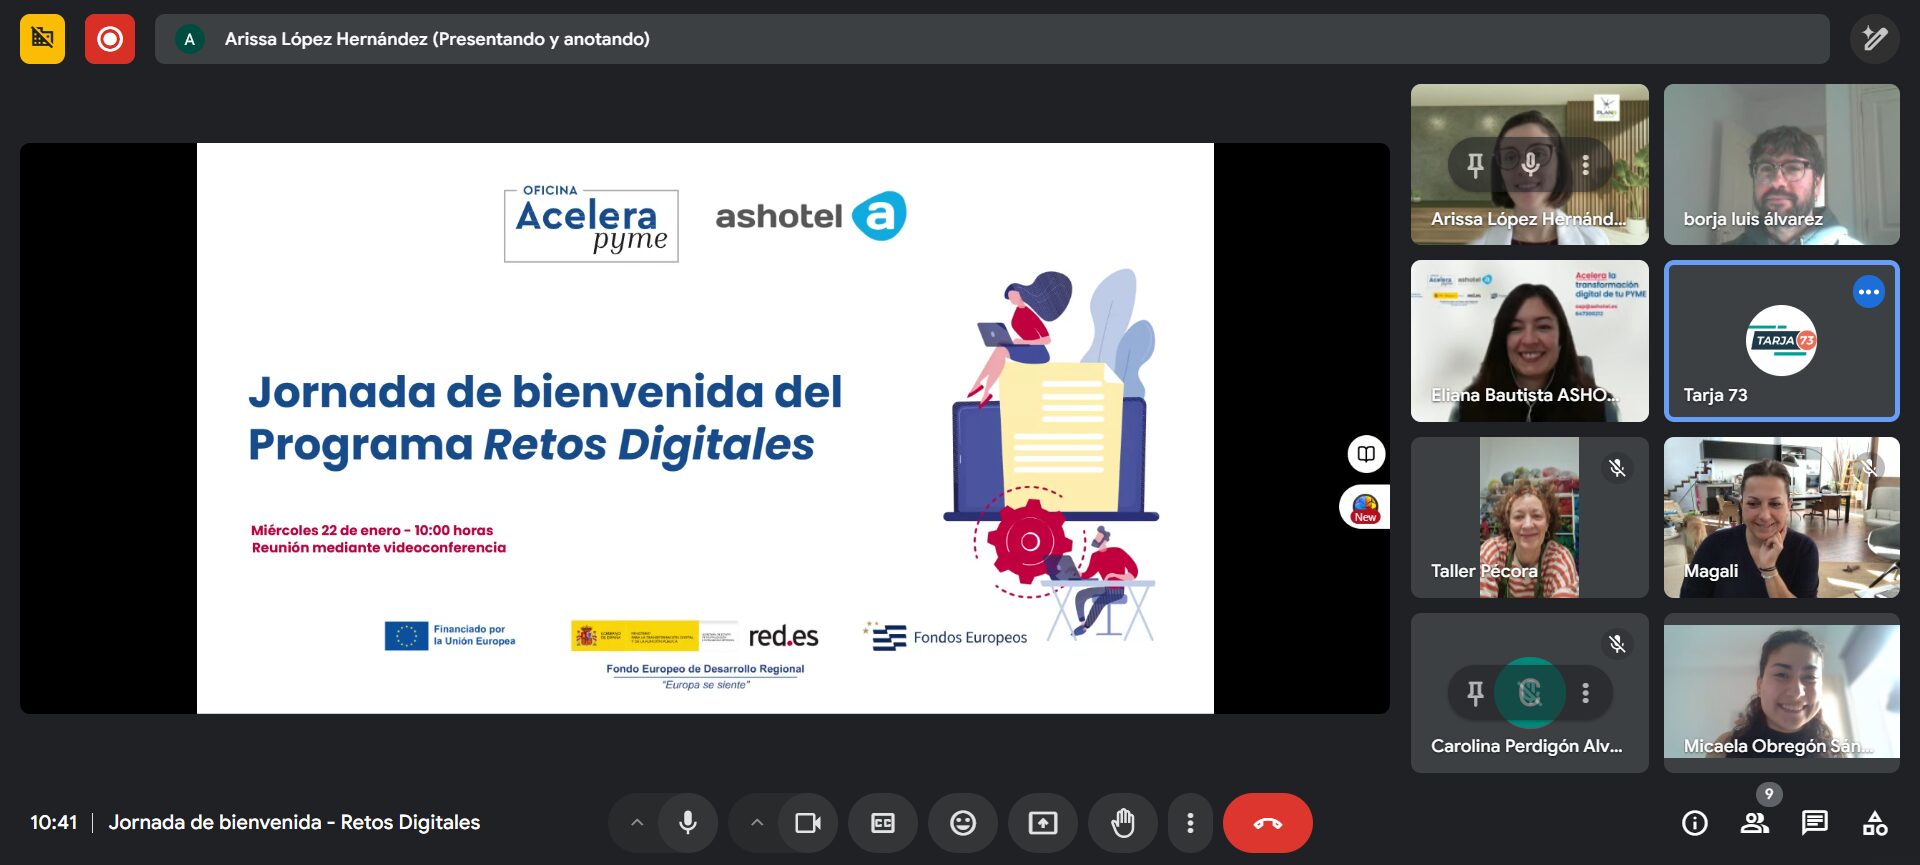Image resolution: width=1920 pixels, height=865 pixels.
Task: Click Carolina Perdigón's muted microphone indicator
Action: click(1617, 644)
